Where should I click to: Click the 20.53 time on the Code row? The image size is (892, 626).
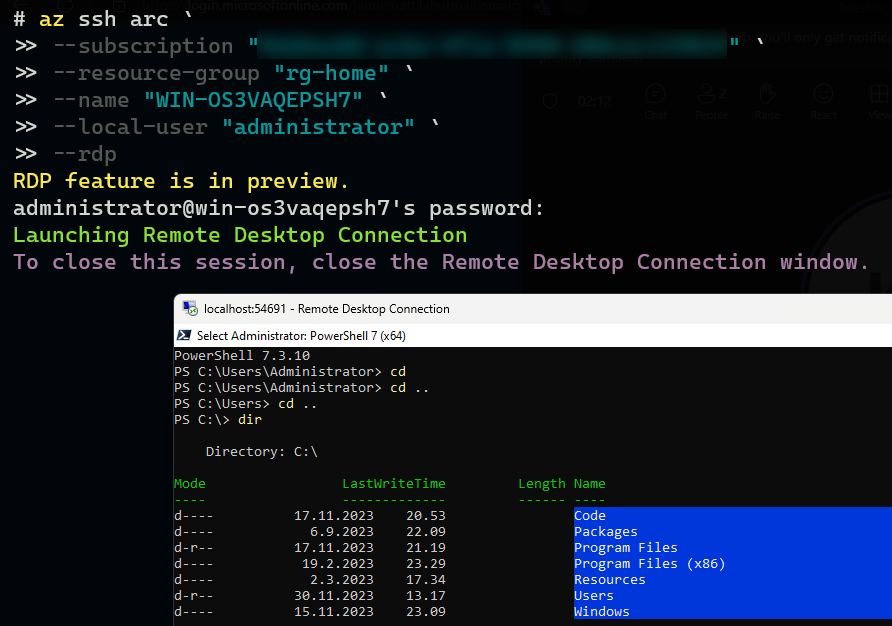426,516
